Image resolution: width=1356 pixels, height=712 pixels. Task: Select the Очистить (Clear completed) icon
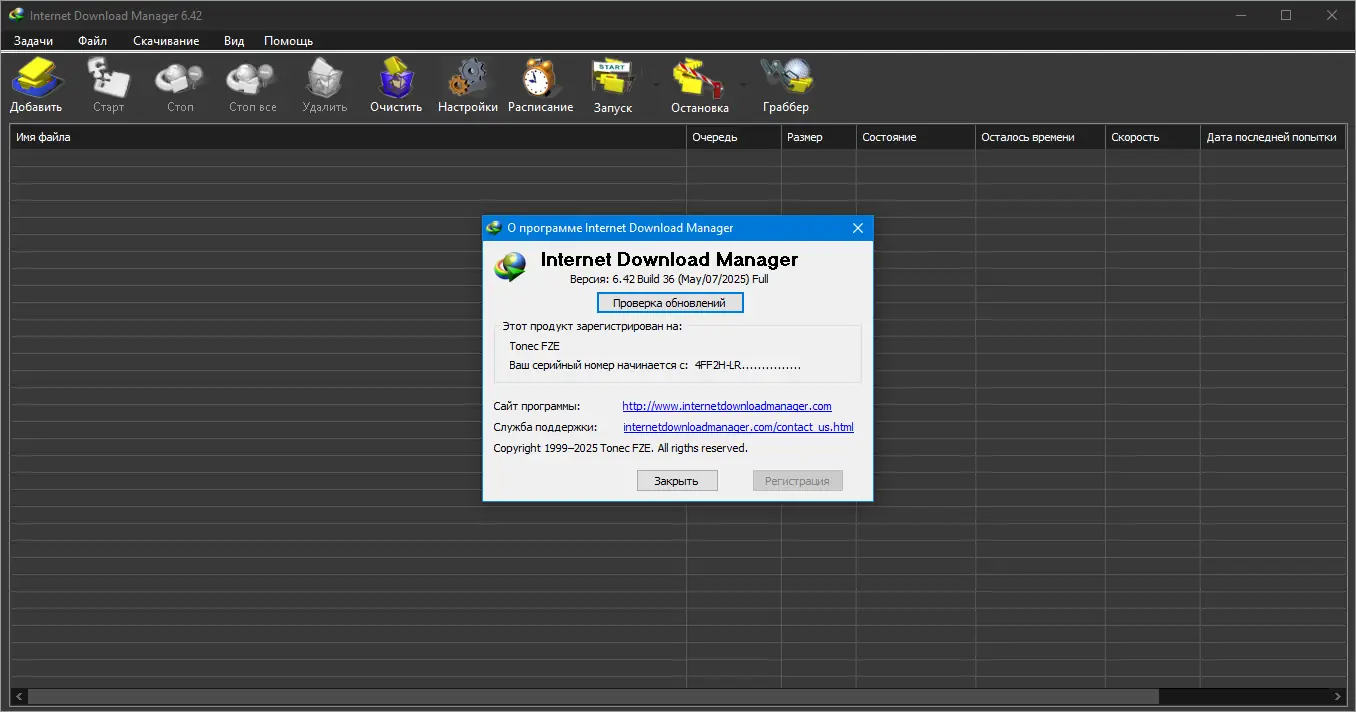395,82
